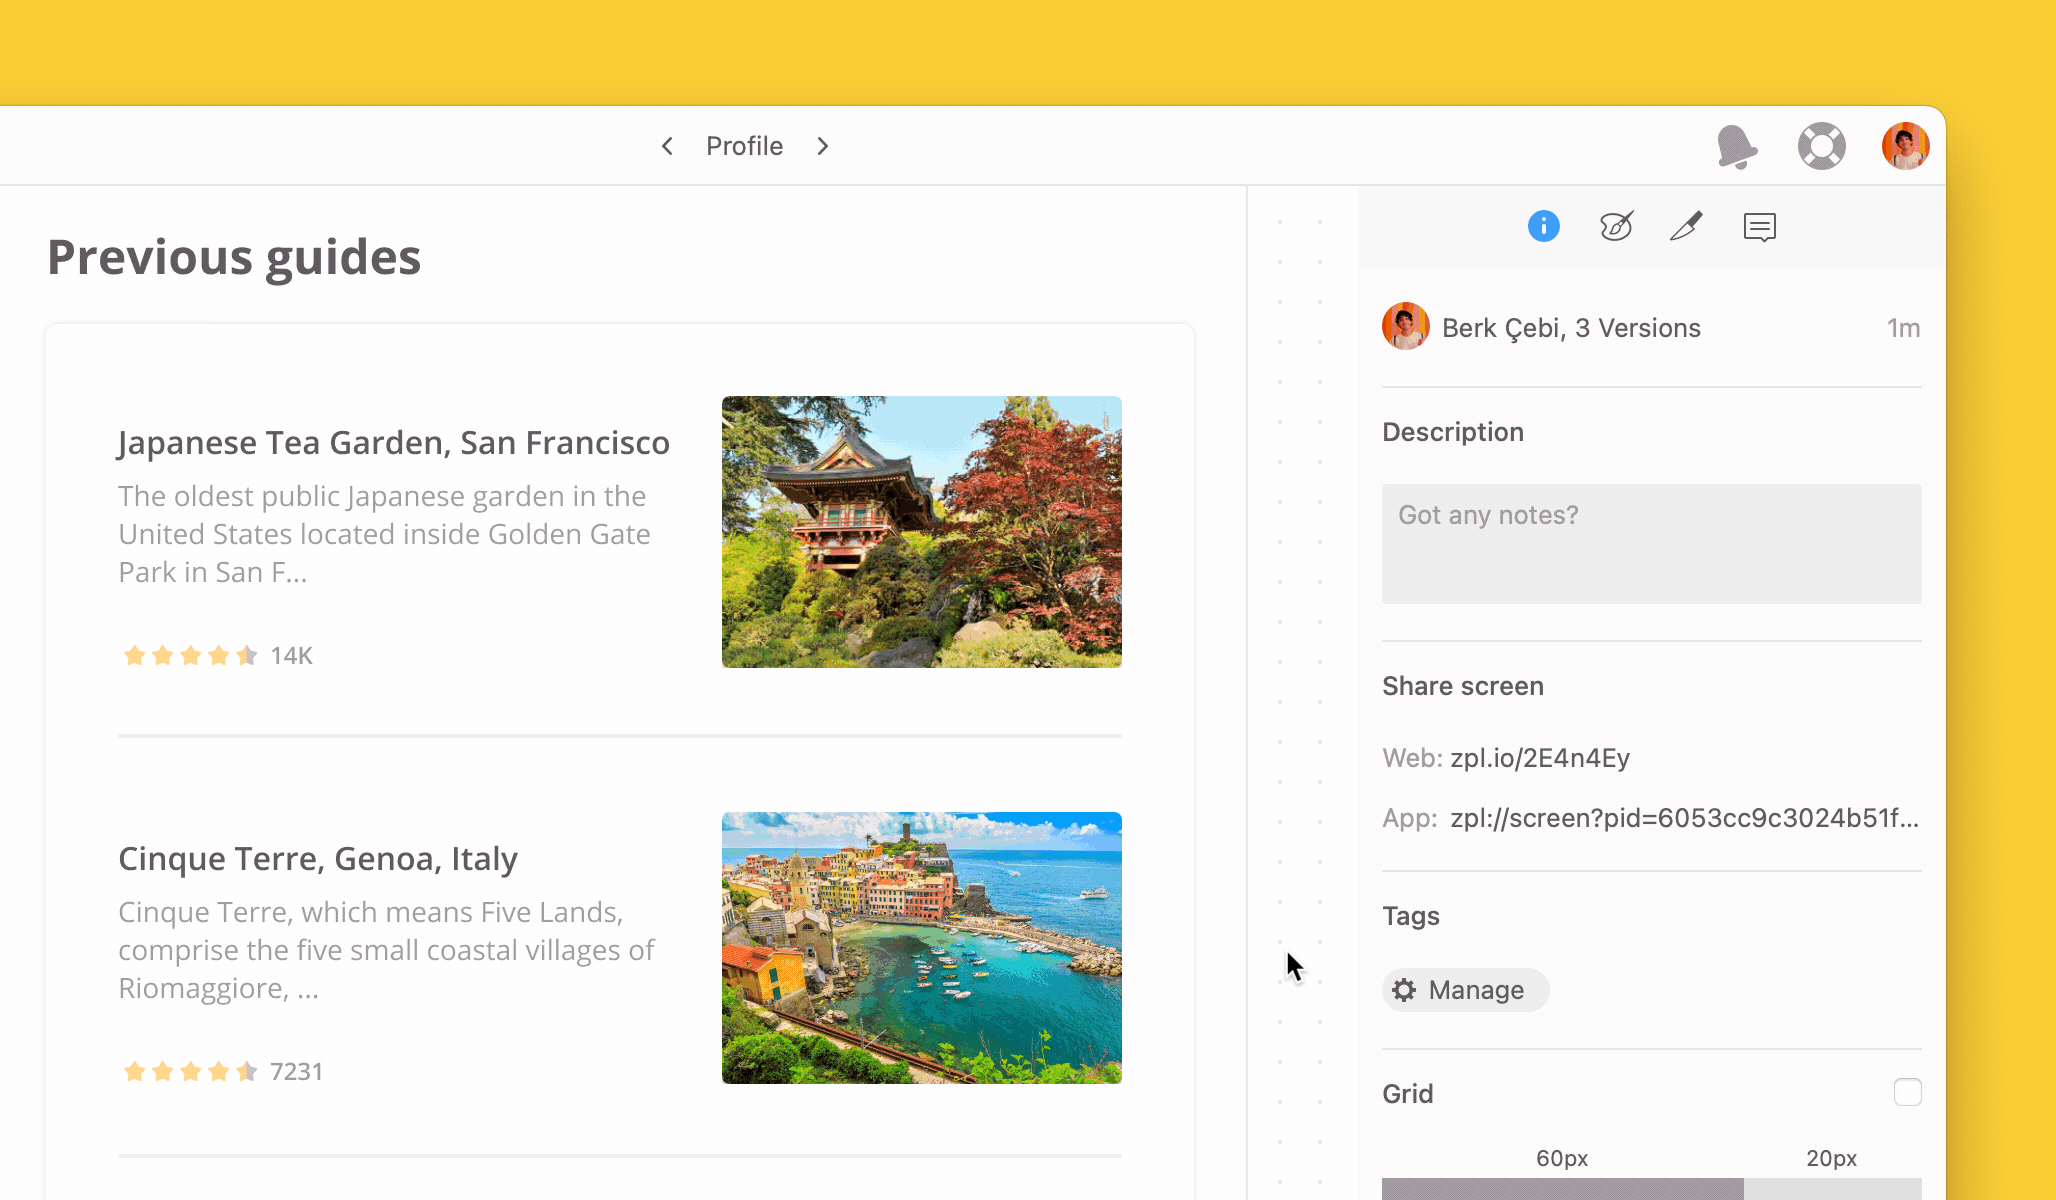Select the eyedropper tab icon
The width and height of the screenshot is (2056, 1200).
1687,226
